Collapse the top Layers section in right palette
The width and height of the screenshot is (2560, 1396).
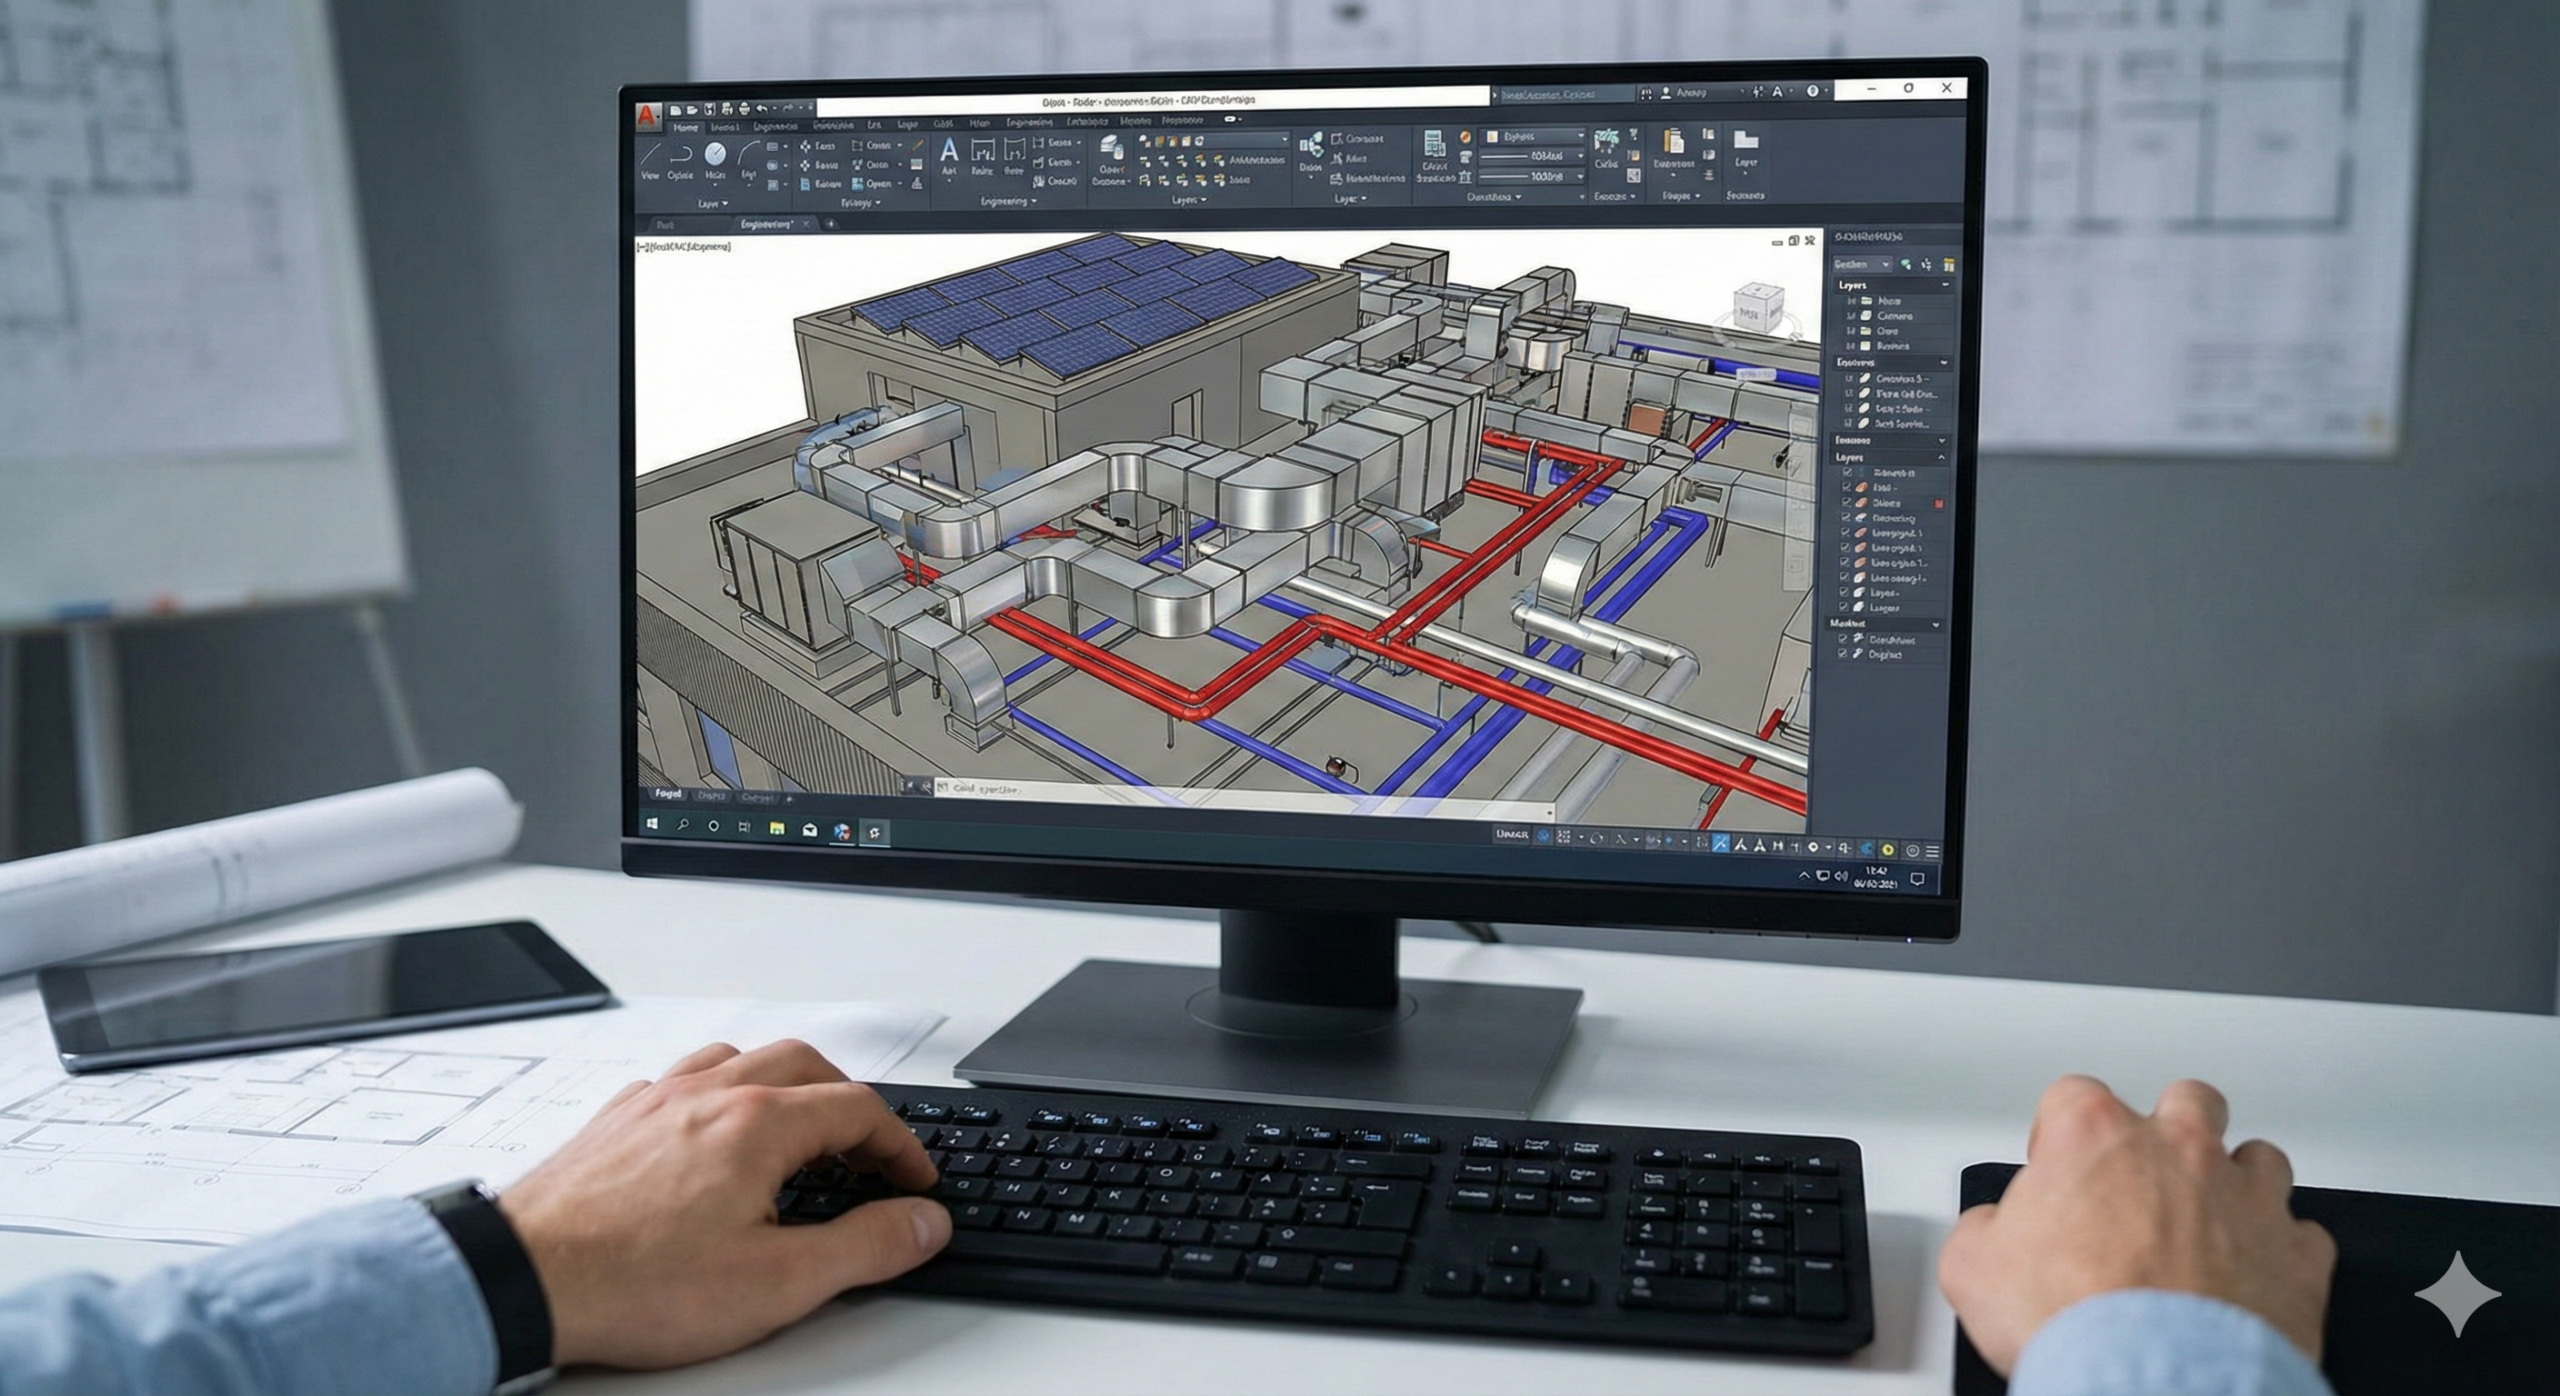click(x=1945, y=285)
